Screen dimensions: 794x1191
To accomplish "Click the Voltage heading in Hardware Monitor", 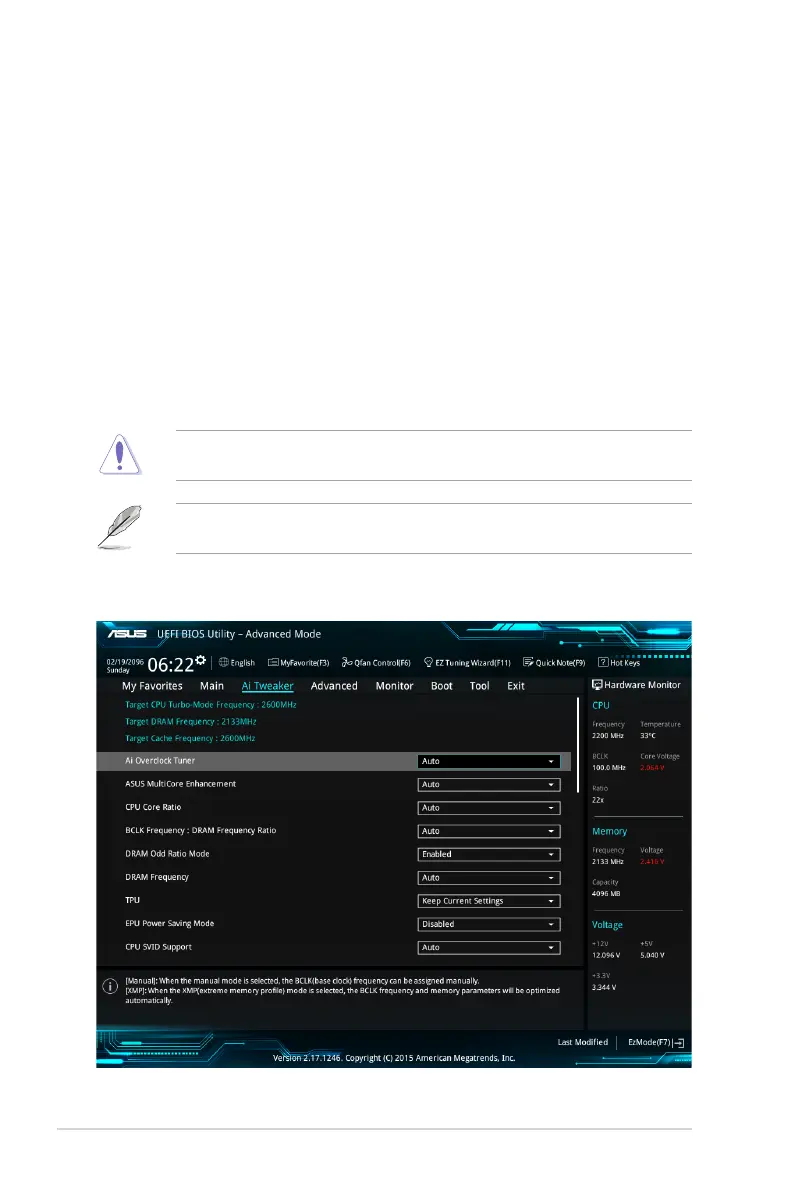I will 607,925.
